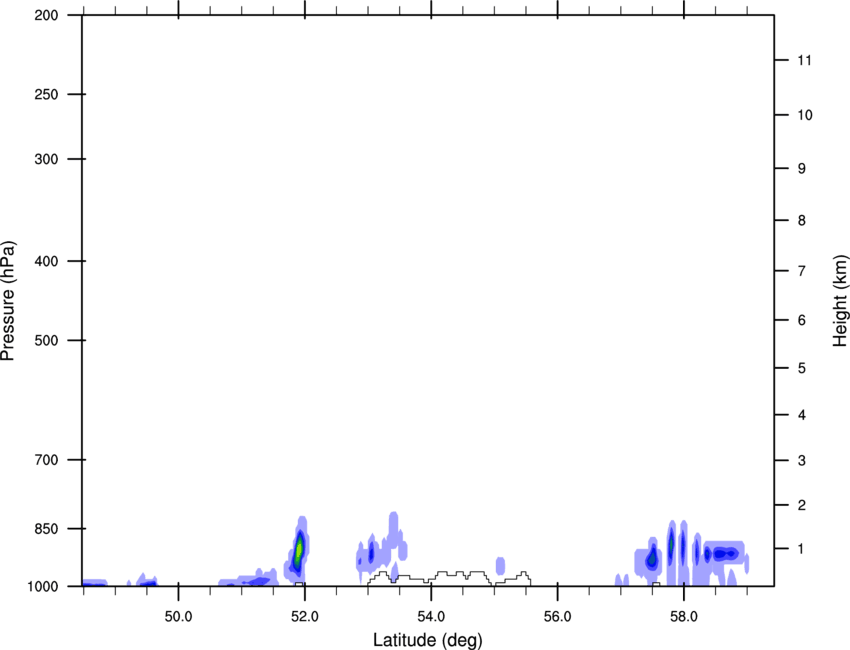Click the 56.0 latitude tick label
850x650 pixels.
click(557, 617)
